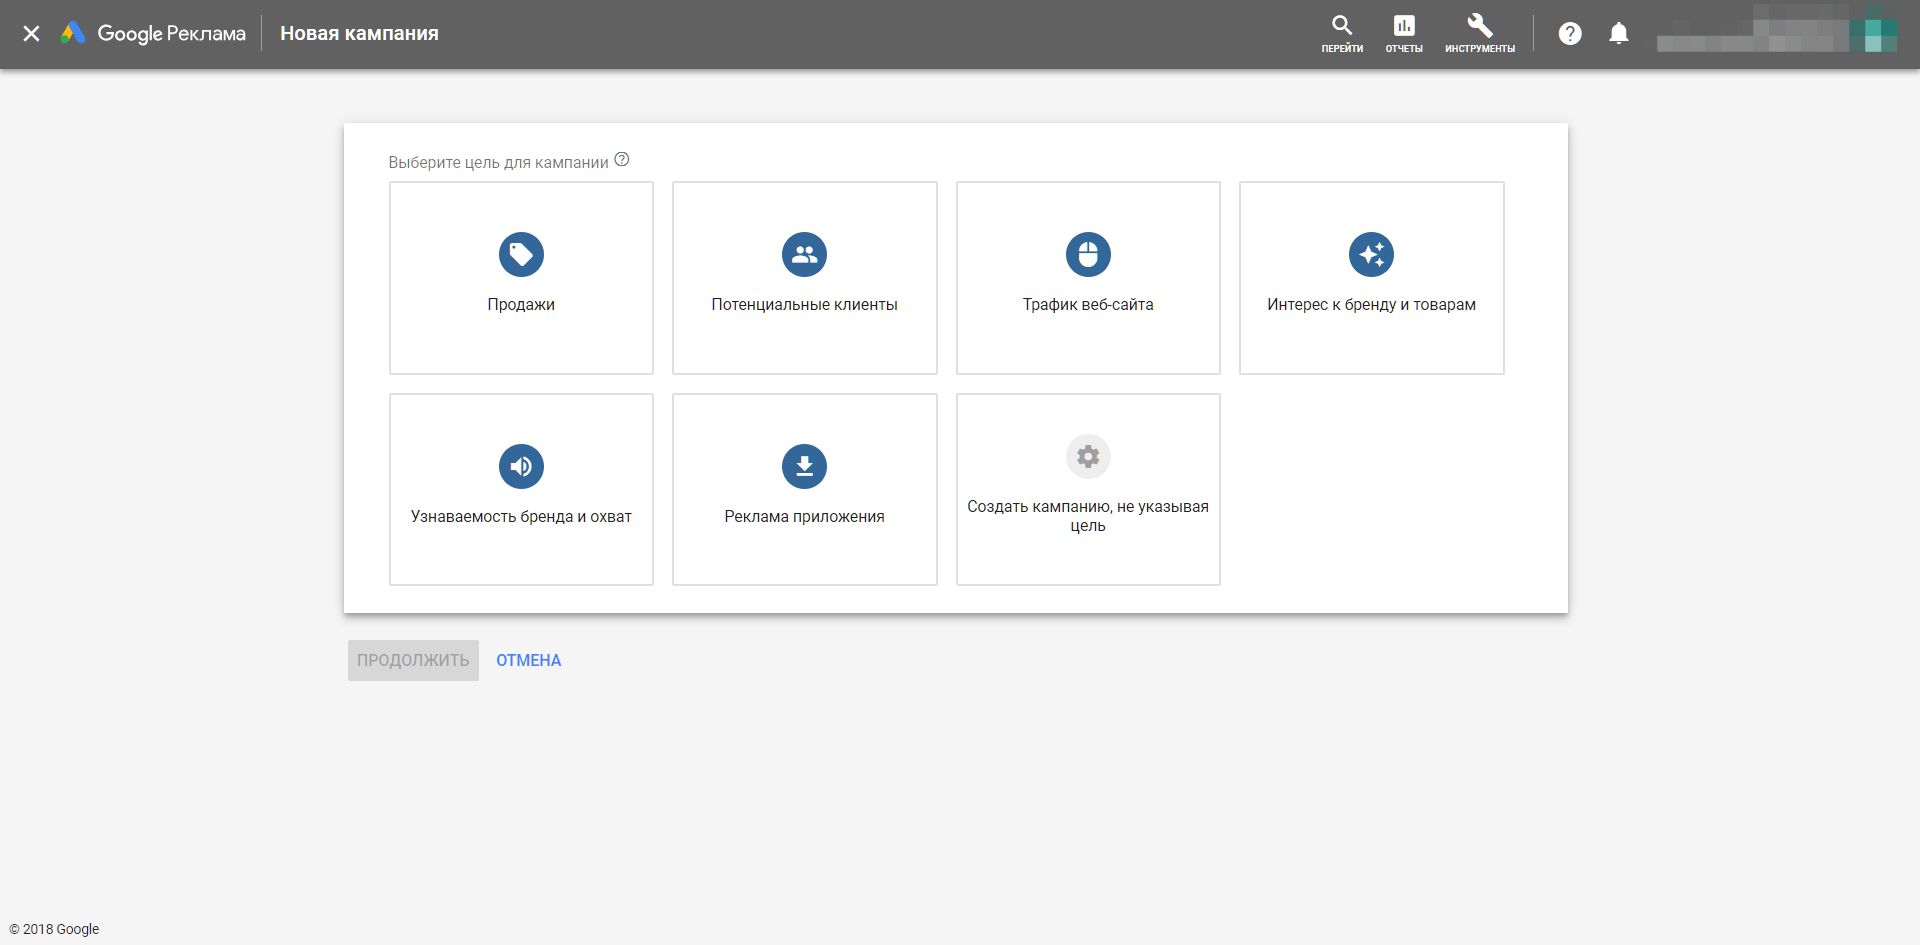This screenshot has width=1920, height=945.
Task: Click the Google Реклама logo
Action: (x=153, y=34)
